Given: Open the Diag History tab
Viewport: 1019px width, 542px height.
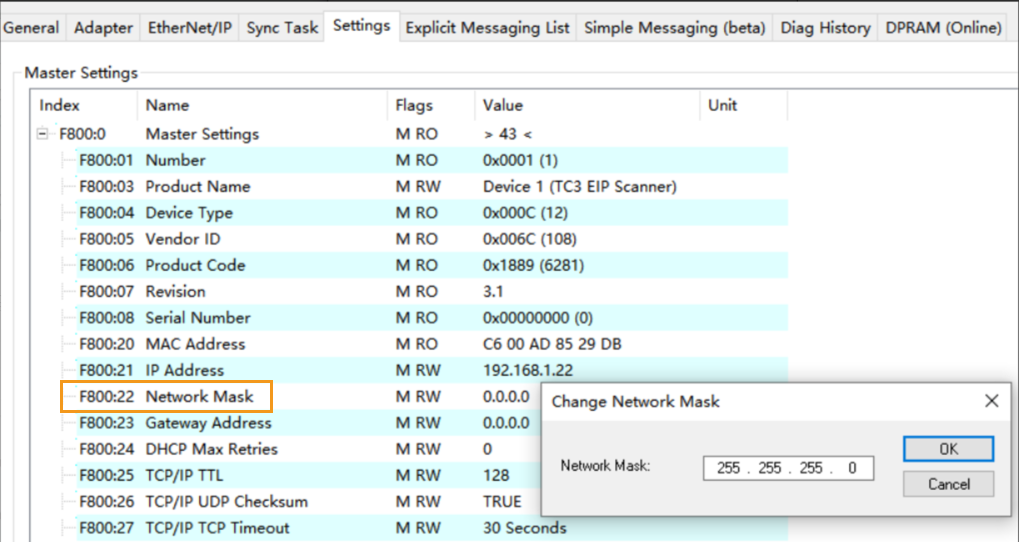Looking at the screenshot, I should click(x=825, y=28).
